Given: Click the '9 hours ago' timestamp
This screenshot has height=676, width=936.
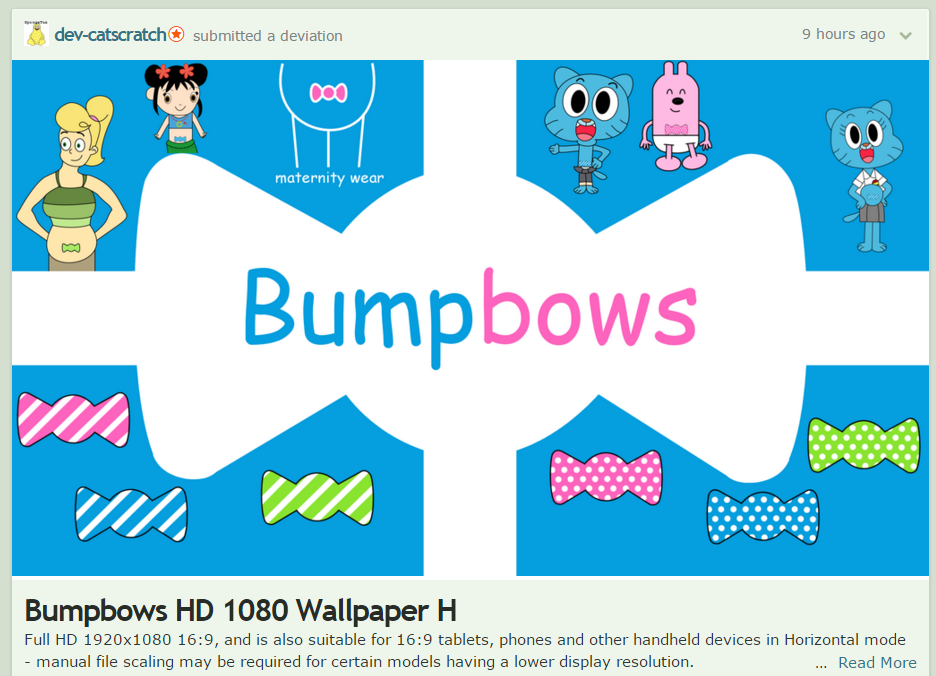Looking at the screenshot, I should click(843, 34).
